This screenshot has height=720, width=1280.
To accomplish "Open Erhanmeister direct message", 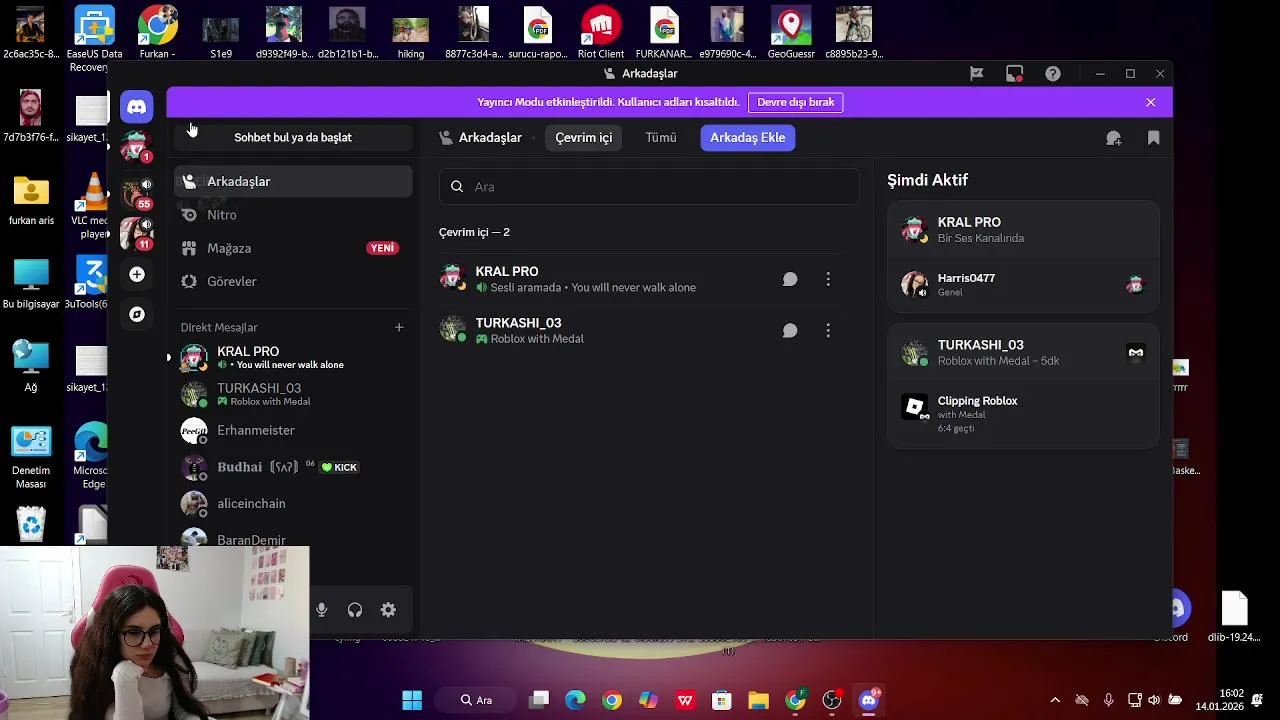I will click(293, 430).
